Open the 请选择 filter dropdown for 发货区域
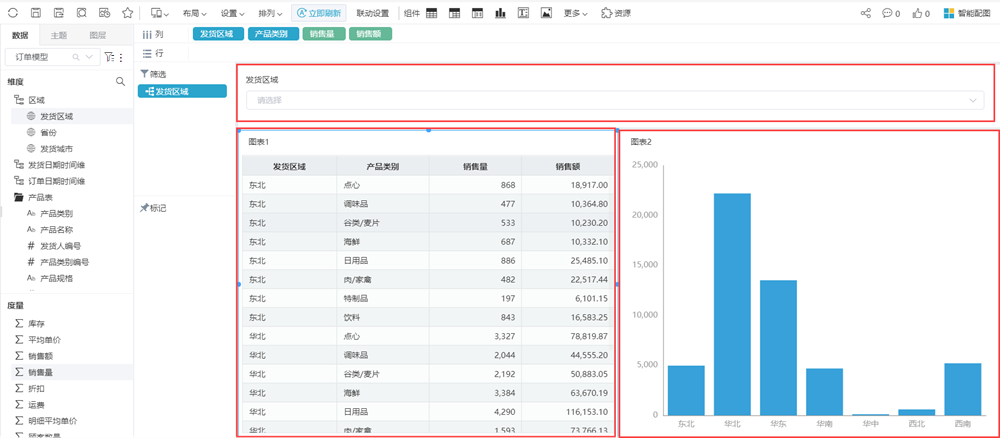 [x=615, y=100]
